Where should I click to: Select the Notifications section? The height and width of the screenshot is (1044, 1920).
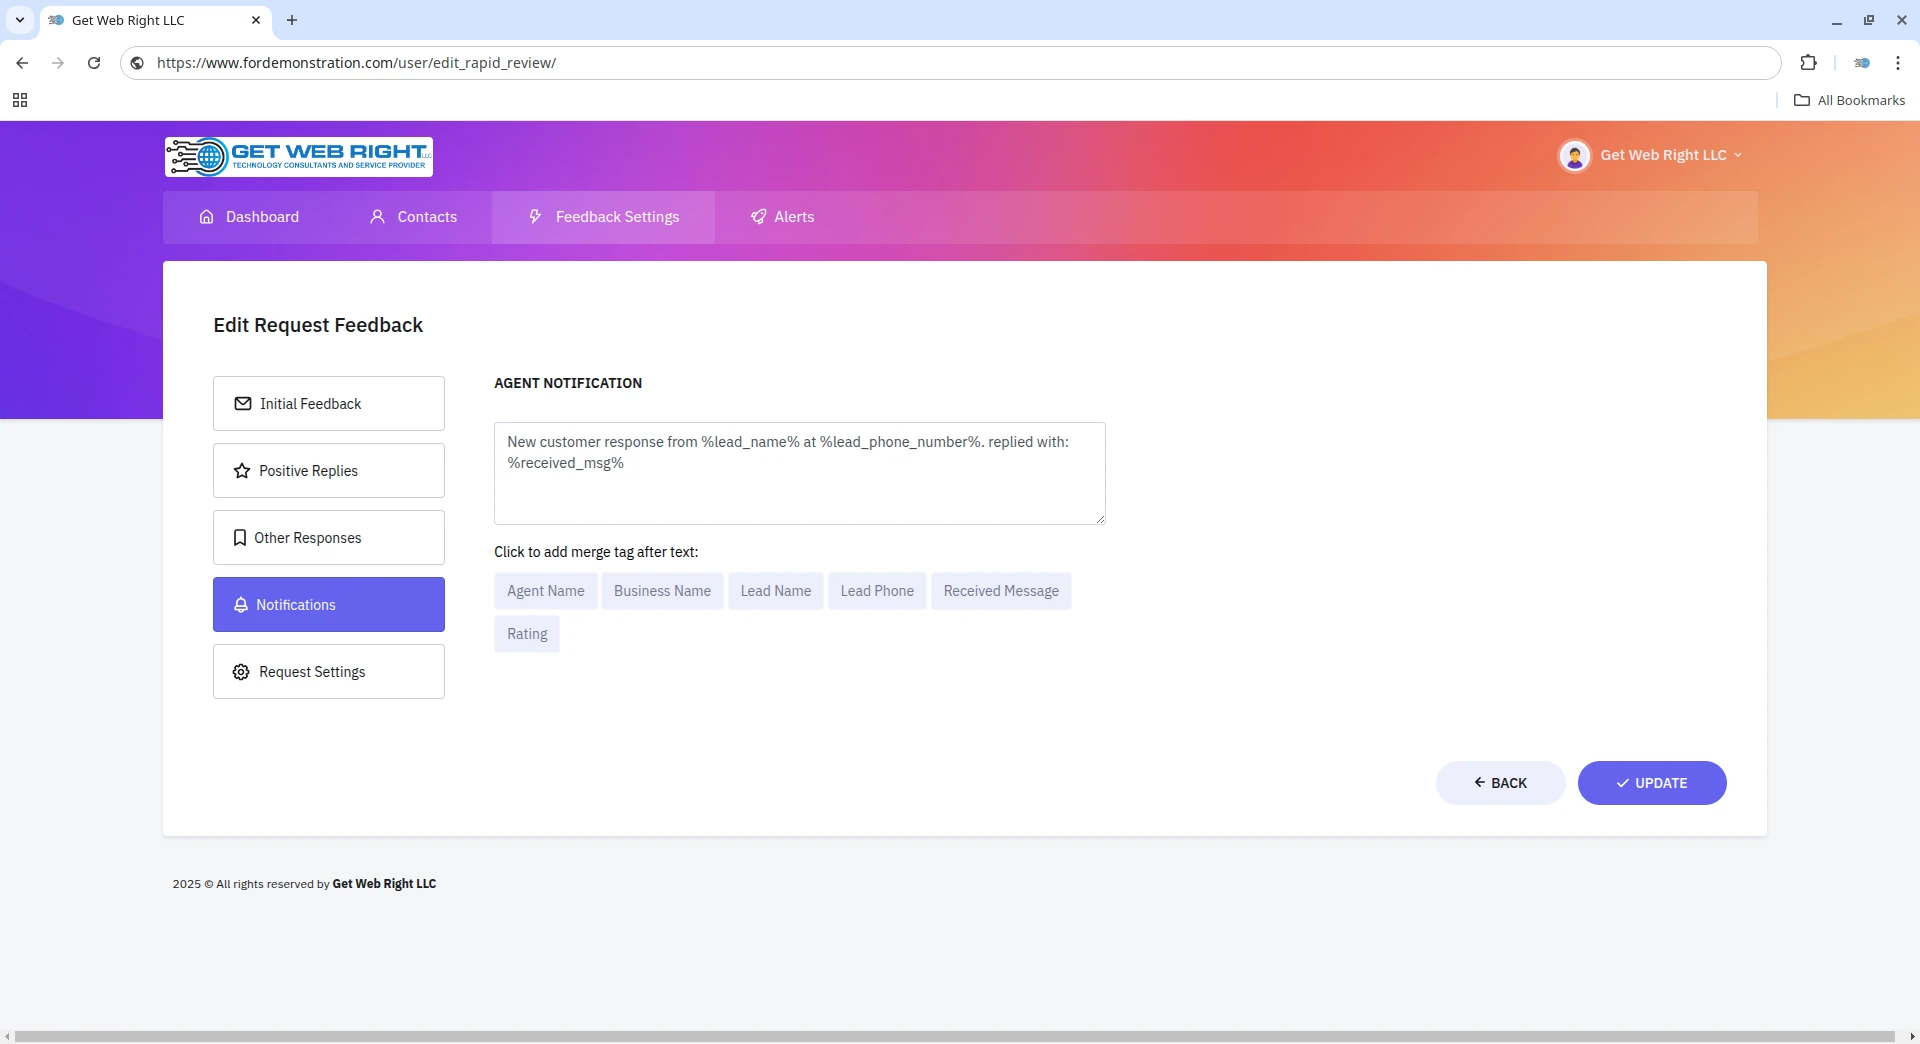click(x=328, y=605)
